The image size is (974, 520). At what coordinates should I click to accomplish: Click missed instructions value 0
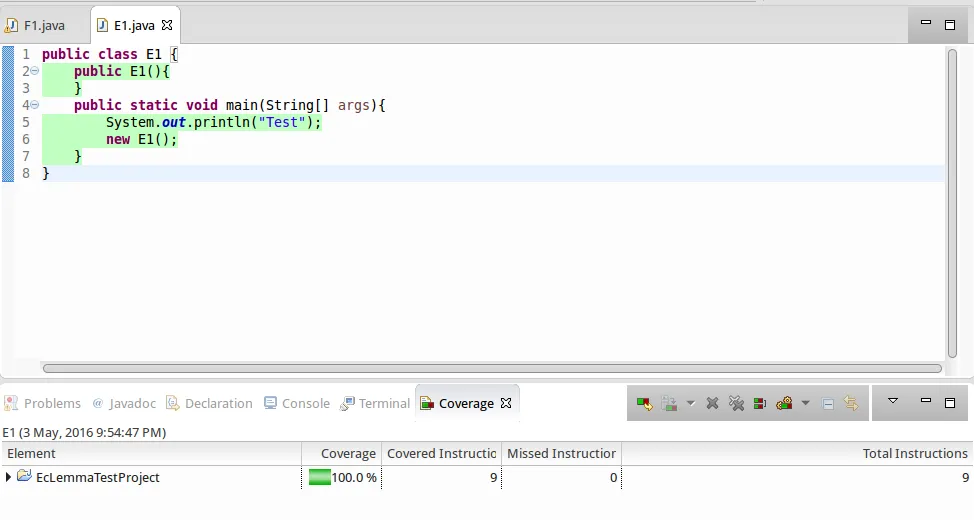[x=613, y=478]
